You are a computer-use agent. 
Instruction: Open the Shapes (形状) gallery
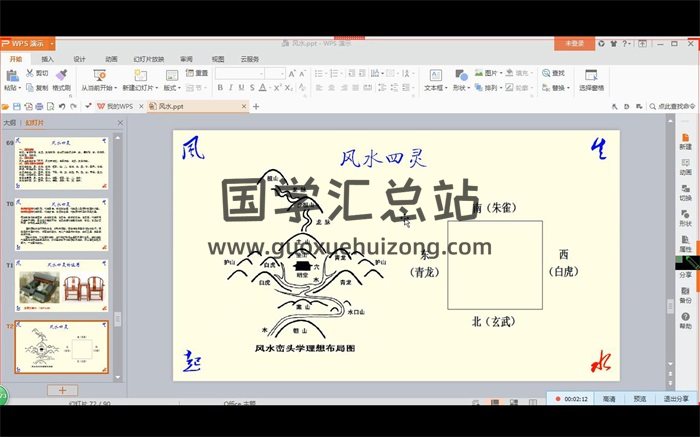click(x=460, y=79)
